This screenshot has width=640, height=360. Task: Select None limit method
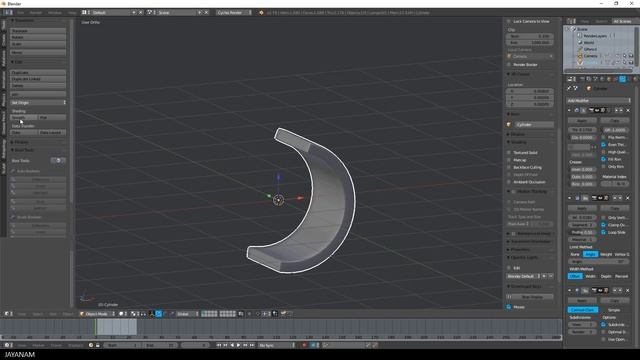(x=575, y=254)
